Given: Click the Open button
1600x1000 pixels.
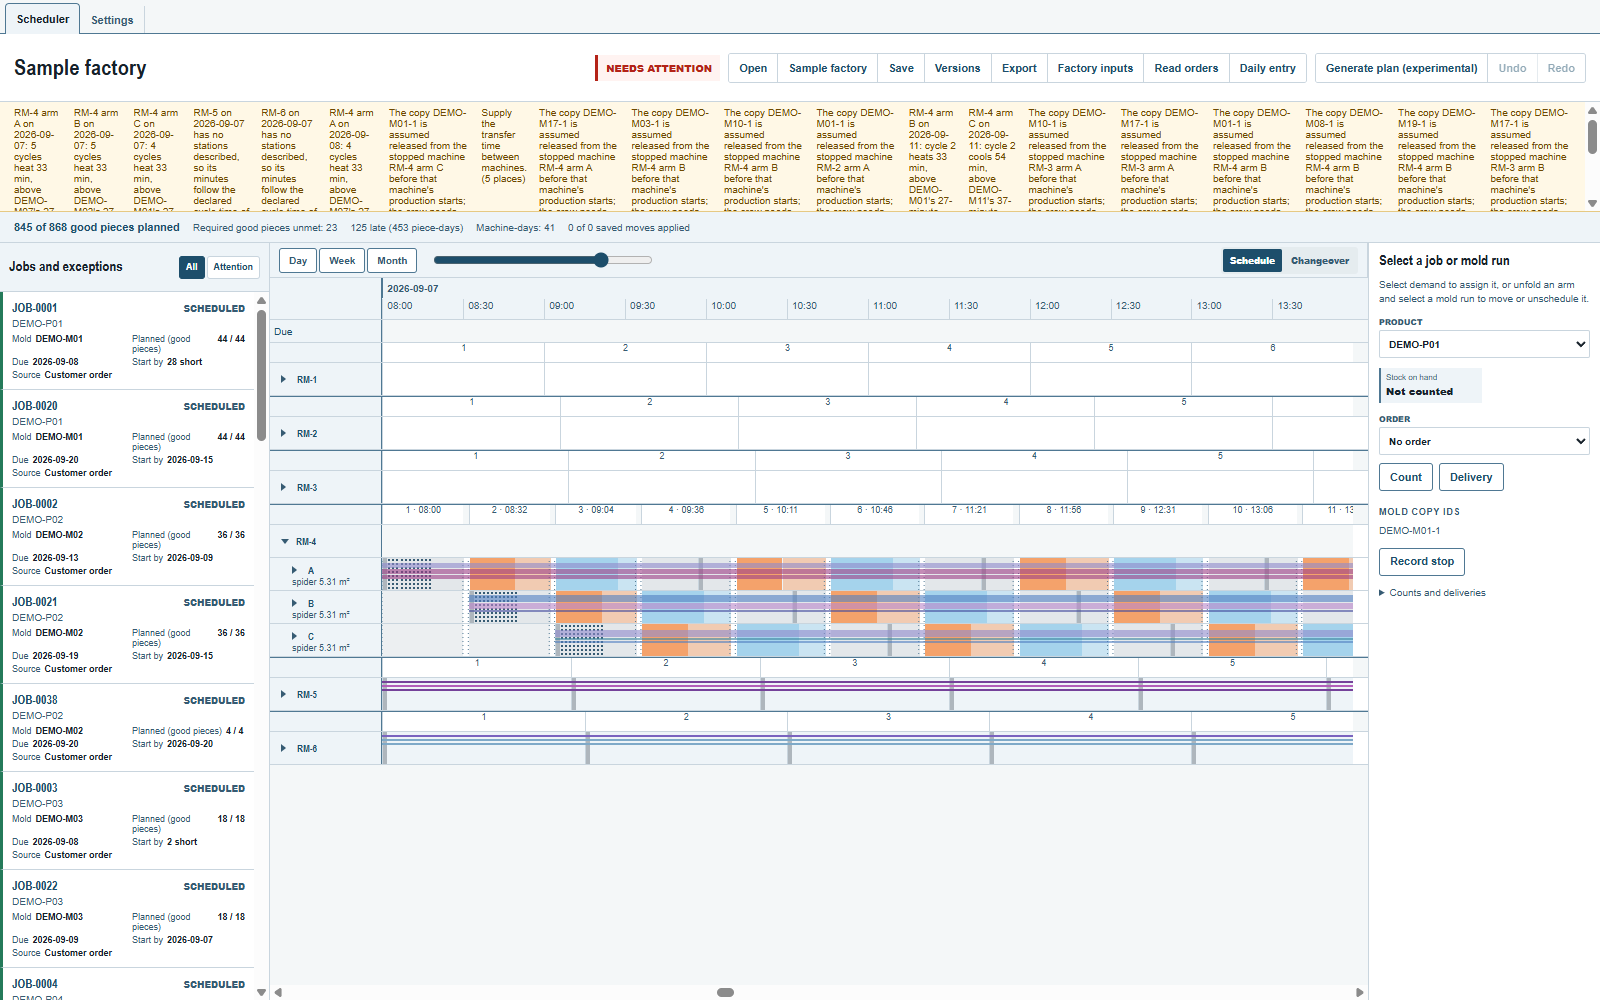Looking at the screenshot, I should pyautogui.click(x=753, y=68).
